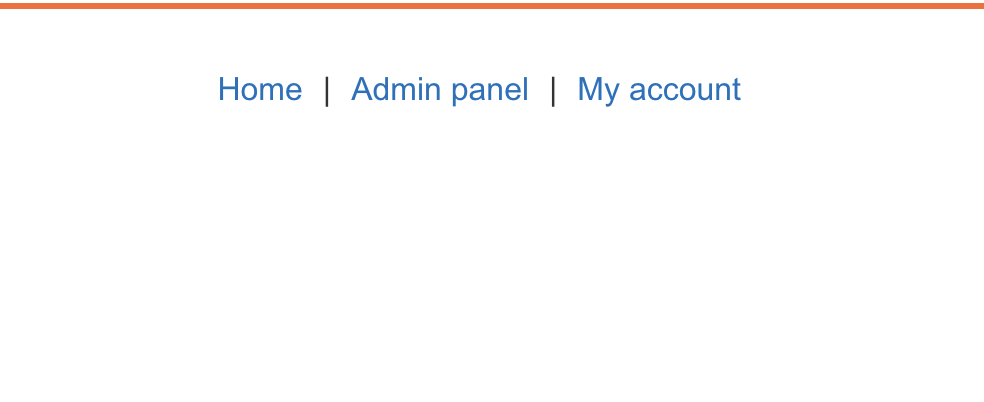Choose My account in header menu
This screenshot has width=984, height=402.
659,90
